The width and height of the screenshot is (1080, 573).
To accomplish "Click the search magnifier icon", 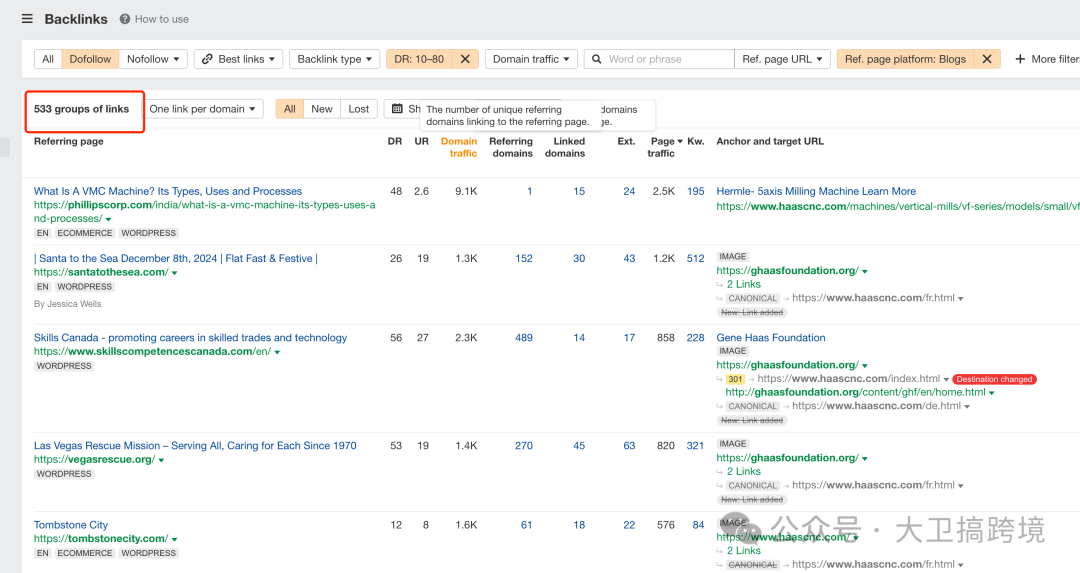I will 596,59.
